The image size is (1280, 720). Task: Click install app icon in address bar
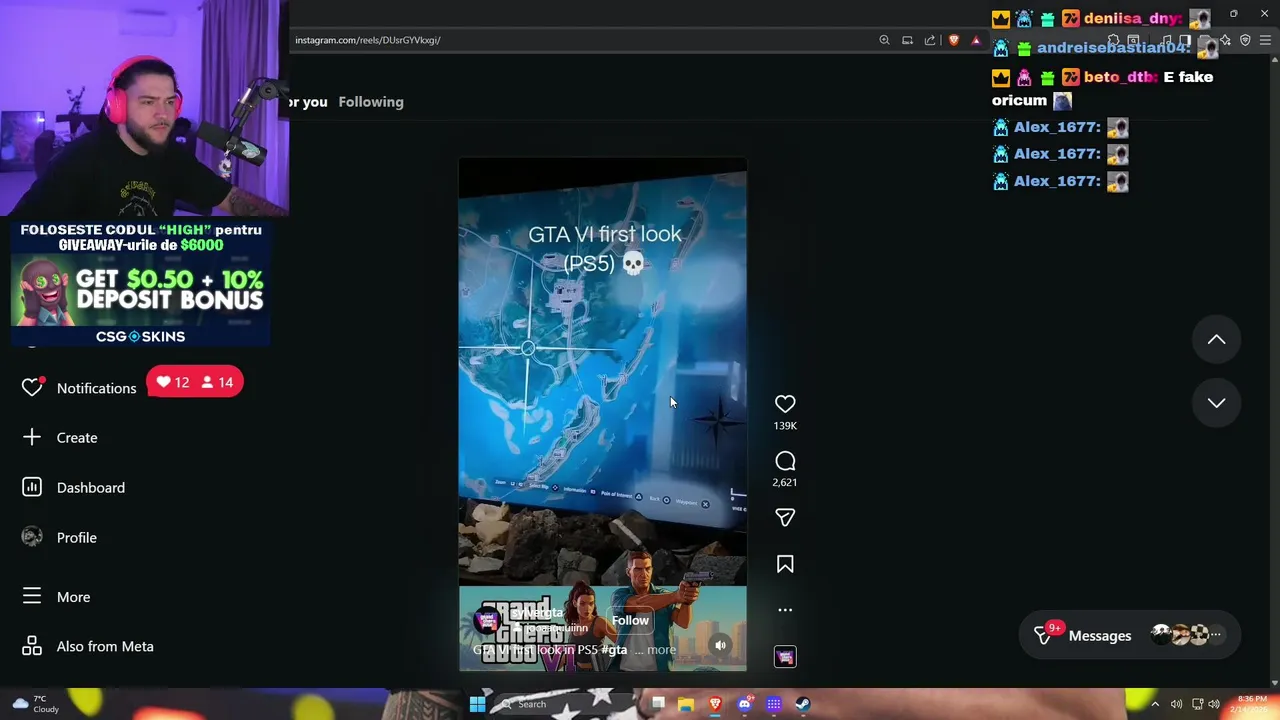(907, 40)
